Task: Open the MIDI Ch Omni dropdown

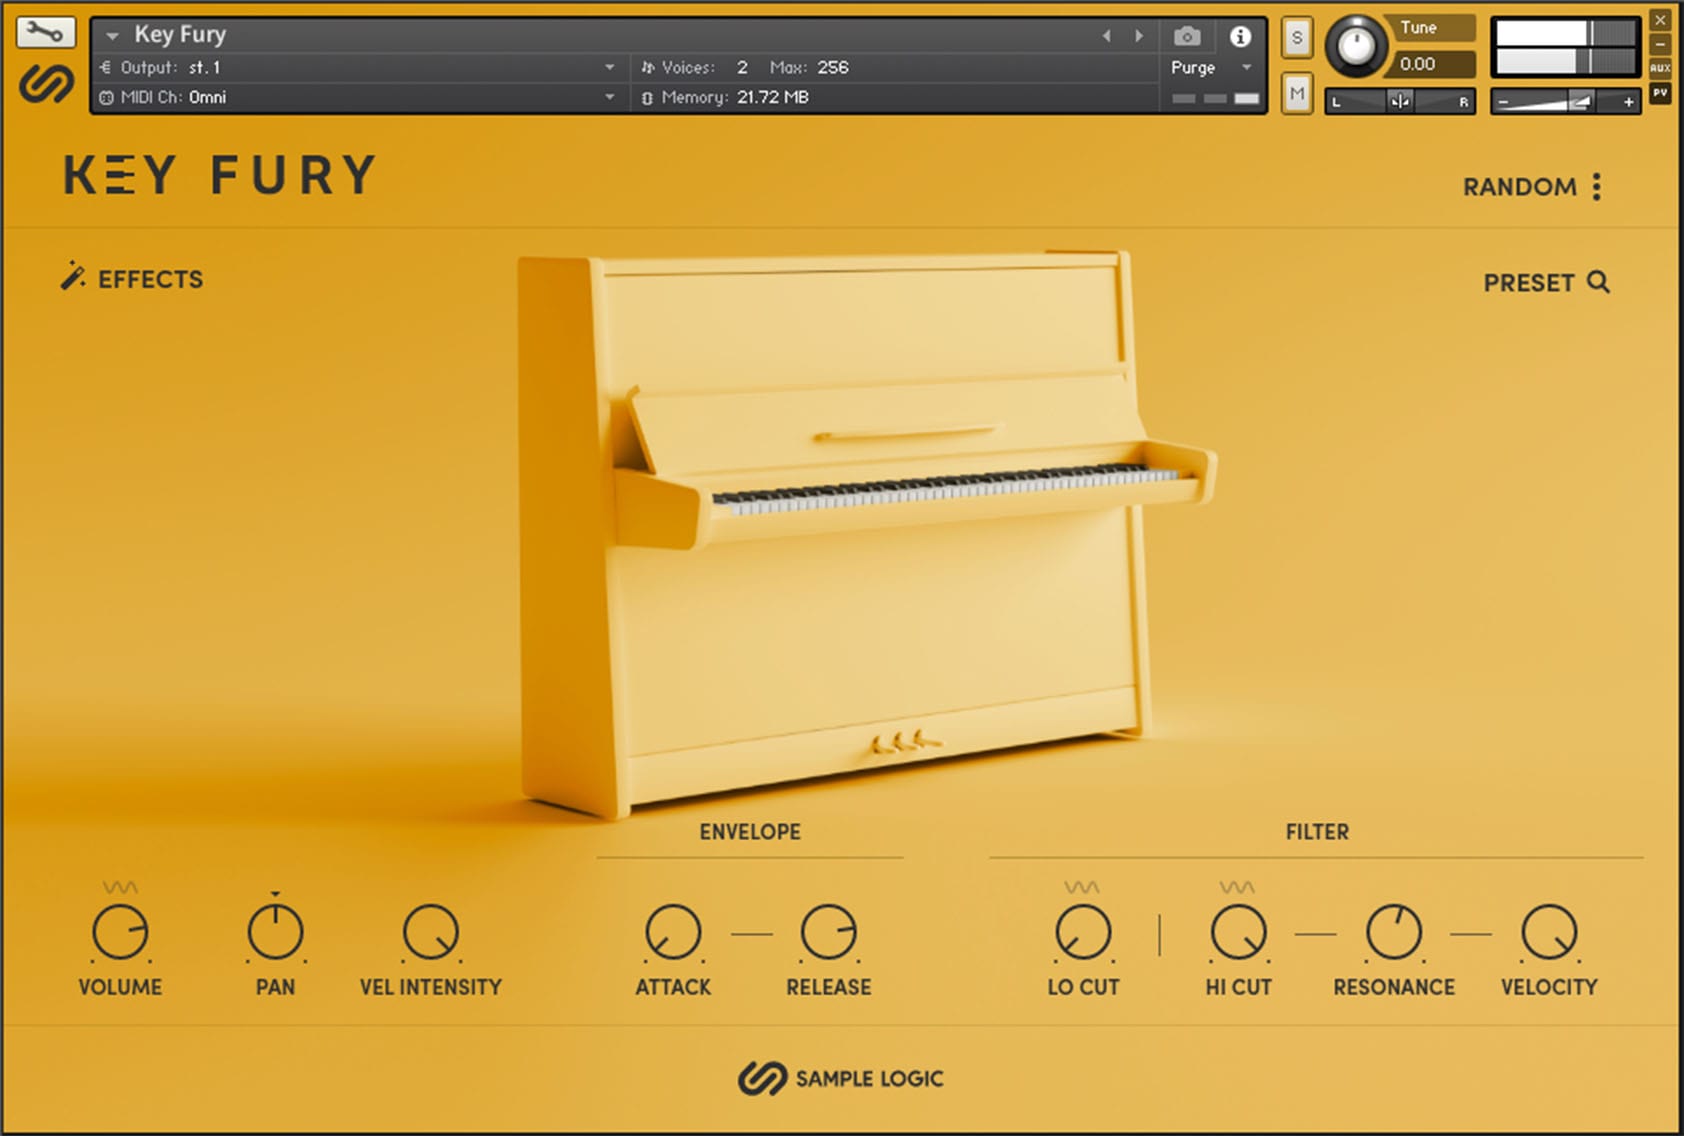Action: [609, 97]
